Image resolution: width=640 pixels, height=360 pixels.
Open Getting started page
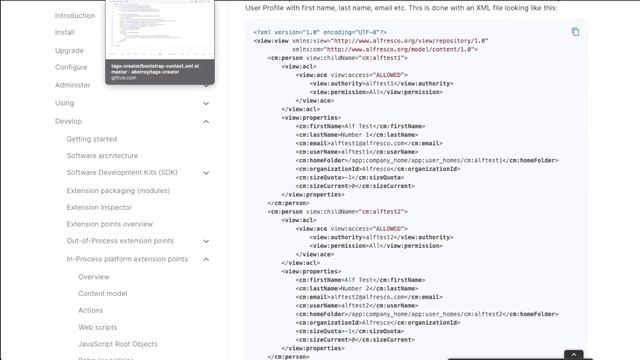[x=91, y=139]
